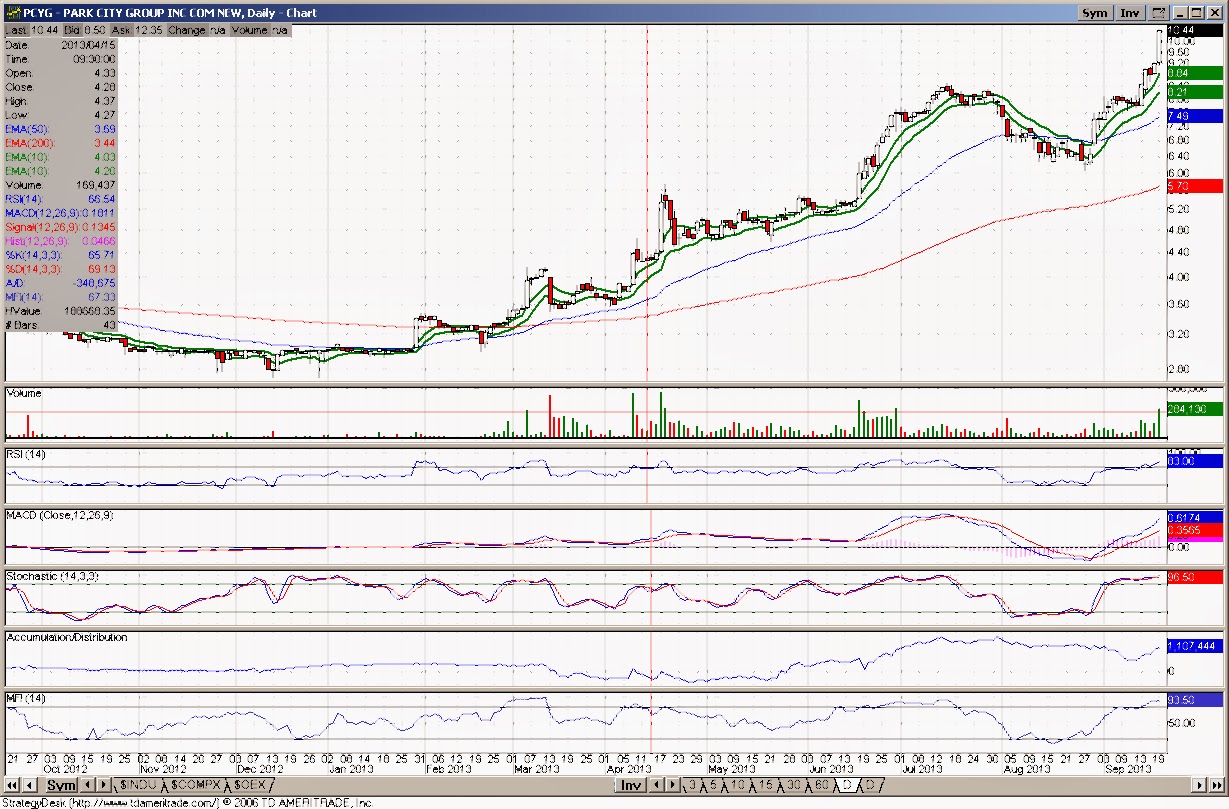Click the Last price field in the quote bar

tap(31, 31)
